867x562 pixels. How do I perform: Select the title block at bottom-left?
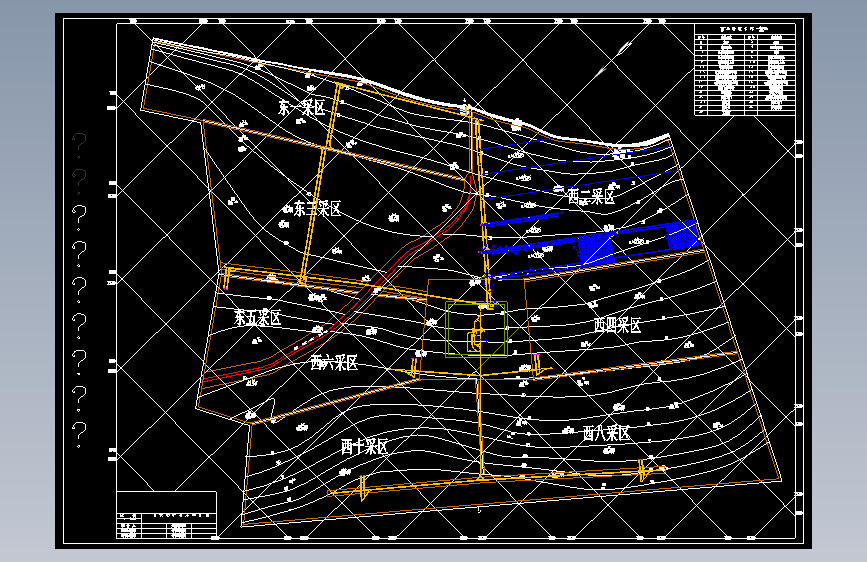point(166,514)
